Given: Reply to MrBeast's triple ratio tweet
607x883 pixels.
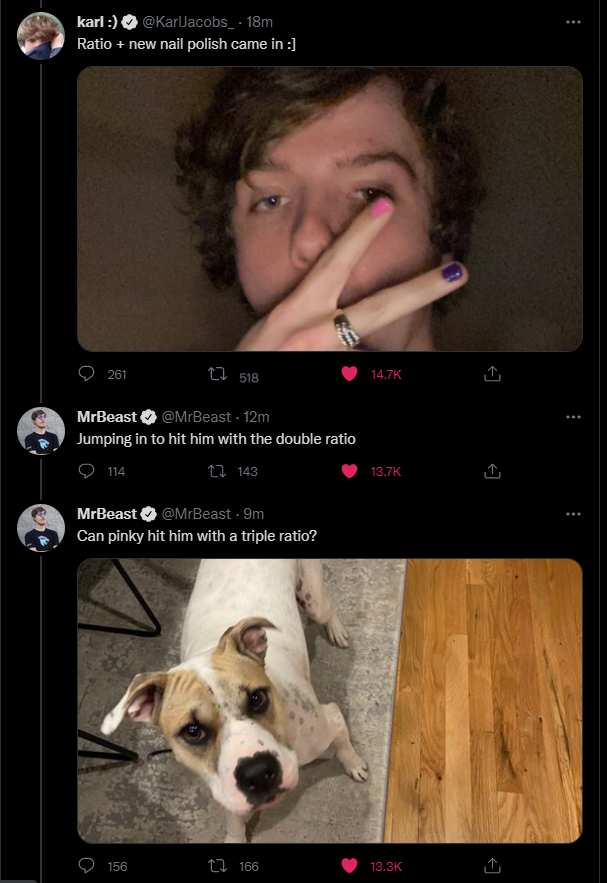Looking at the screenshot, I should [x=87, y=866].
